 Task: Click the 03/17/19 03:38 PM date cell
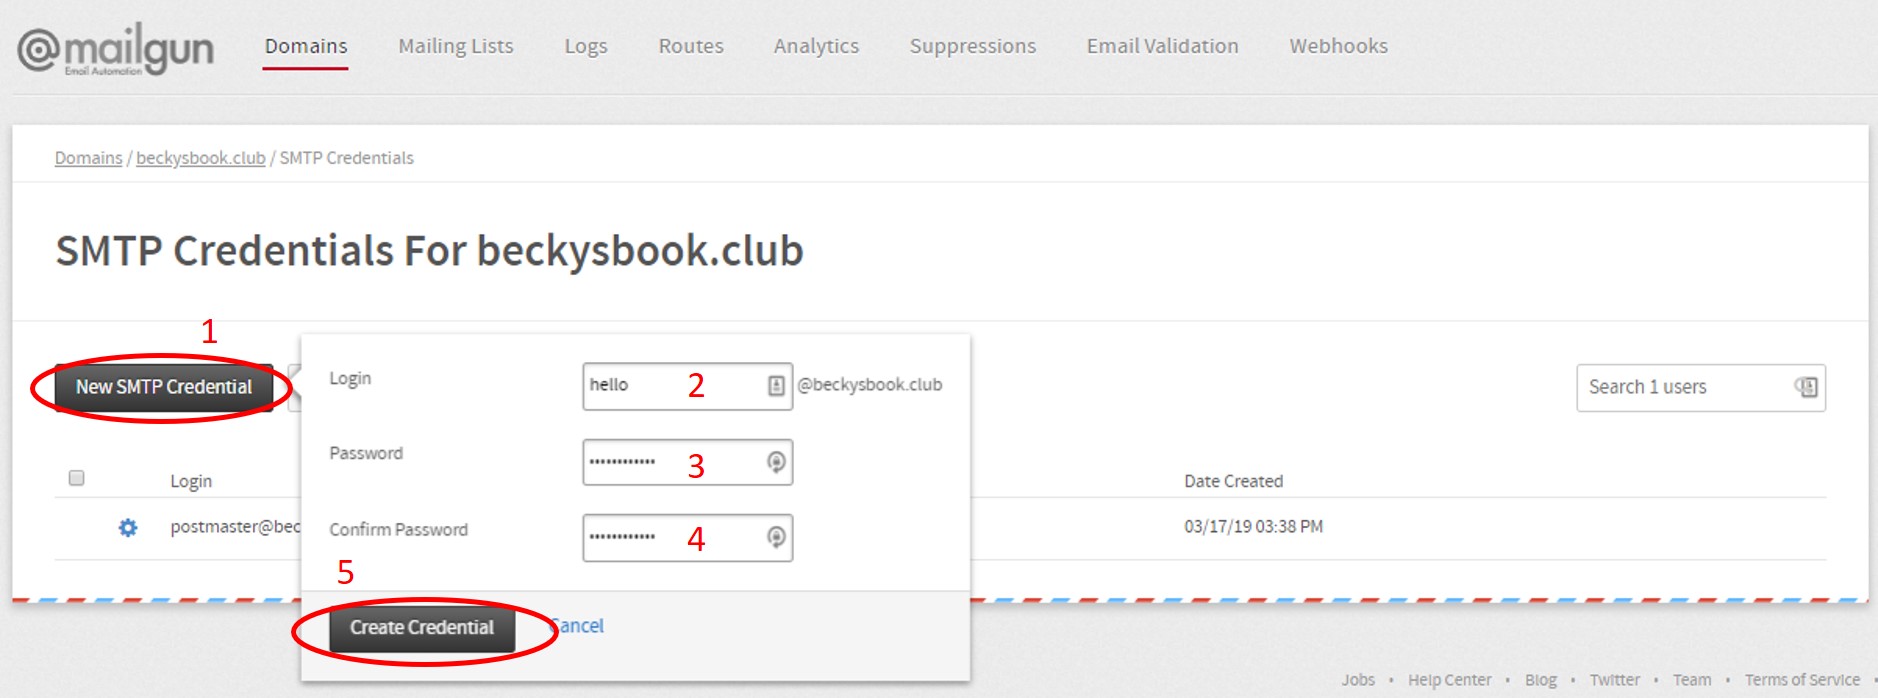point(1253,527)
